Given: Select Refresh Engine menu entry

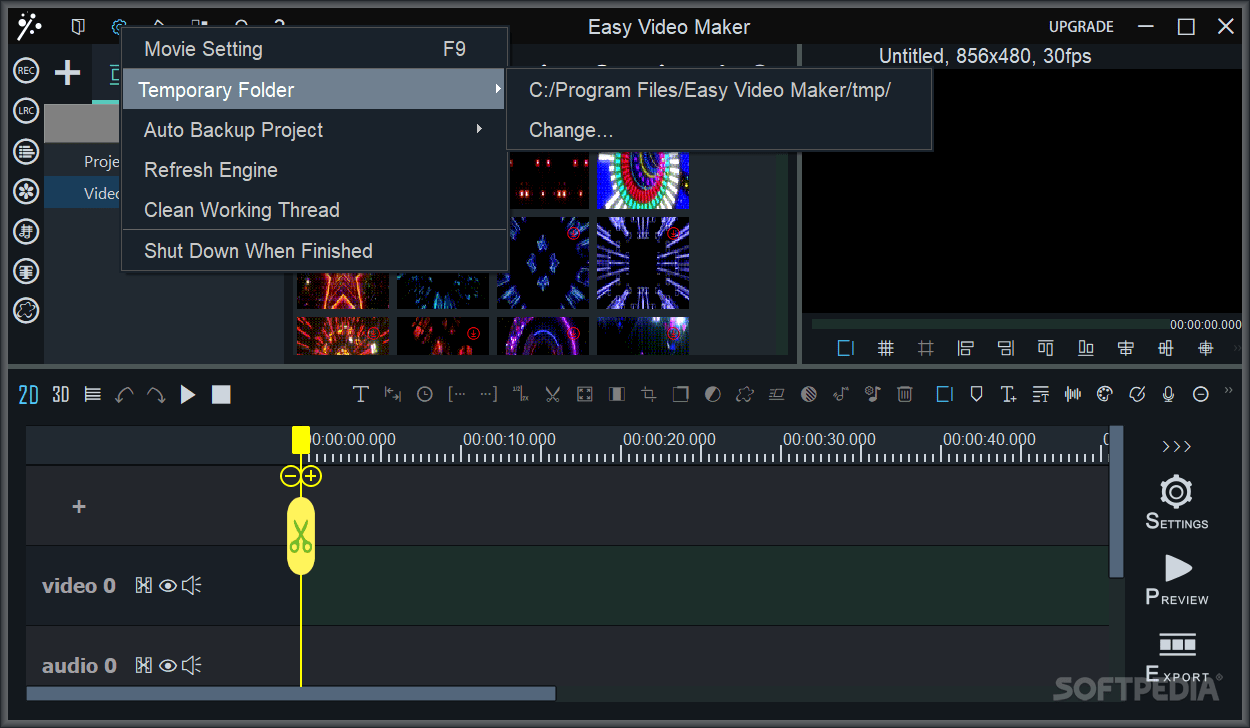Looking at the screenshot, I should (314, 170).
